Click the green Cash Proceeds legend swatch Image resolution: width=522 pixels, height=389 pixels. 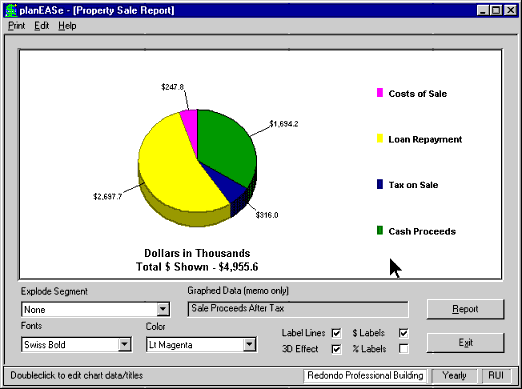tap(380, 230)
